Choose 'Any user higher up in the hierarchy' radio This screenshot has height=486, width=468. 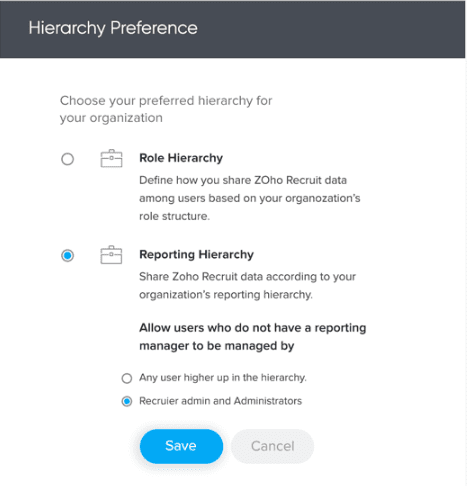(127, 378)
